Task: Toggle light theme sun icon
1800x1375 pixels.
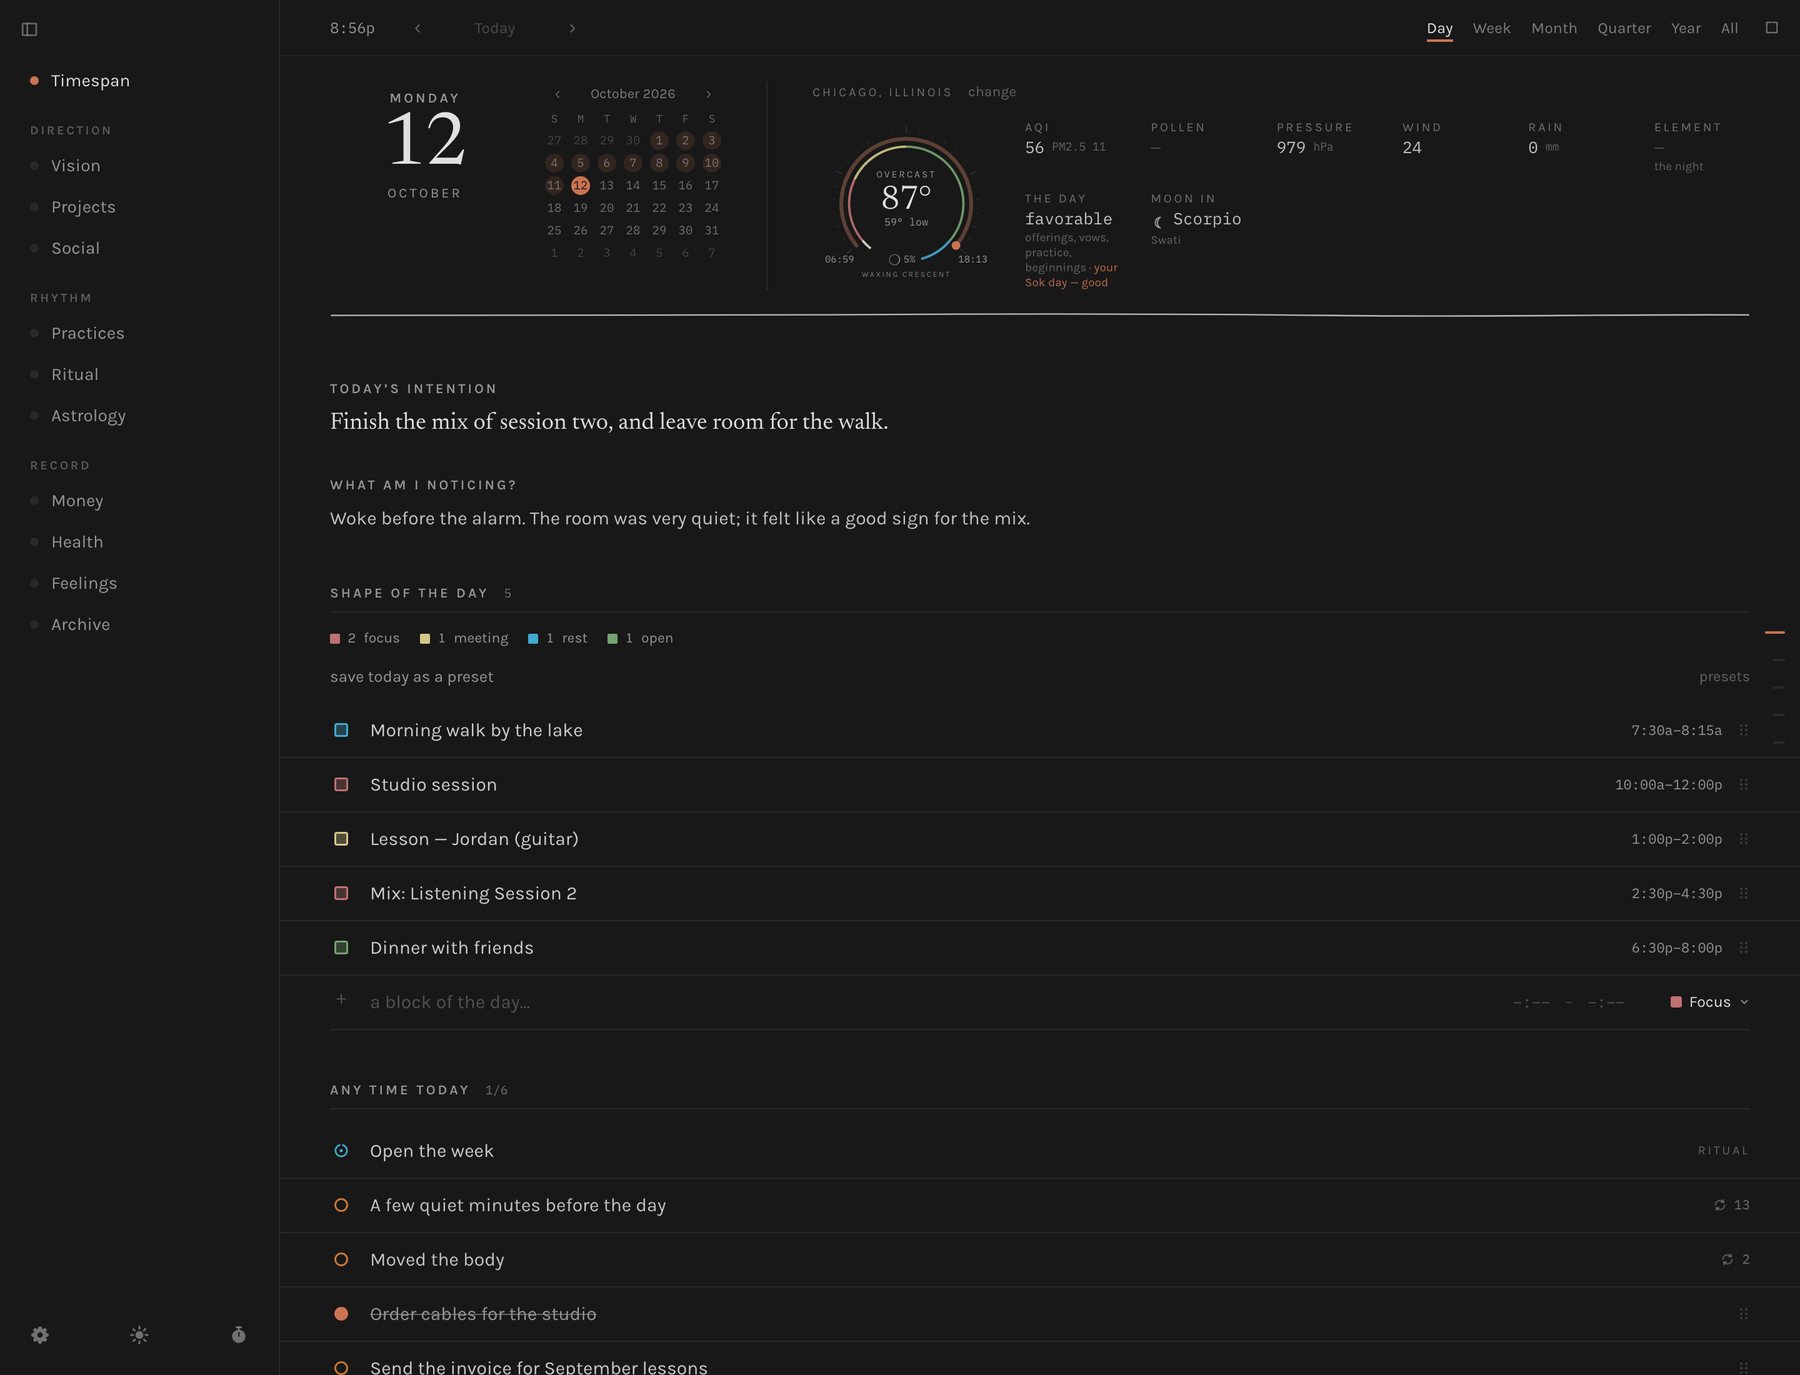Action: 139,1335
